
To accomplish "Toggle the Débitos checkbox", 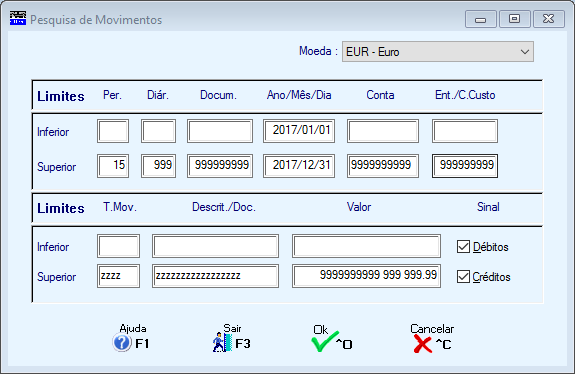I will coord(463,247).
